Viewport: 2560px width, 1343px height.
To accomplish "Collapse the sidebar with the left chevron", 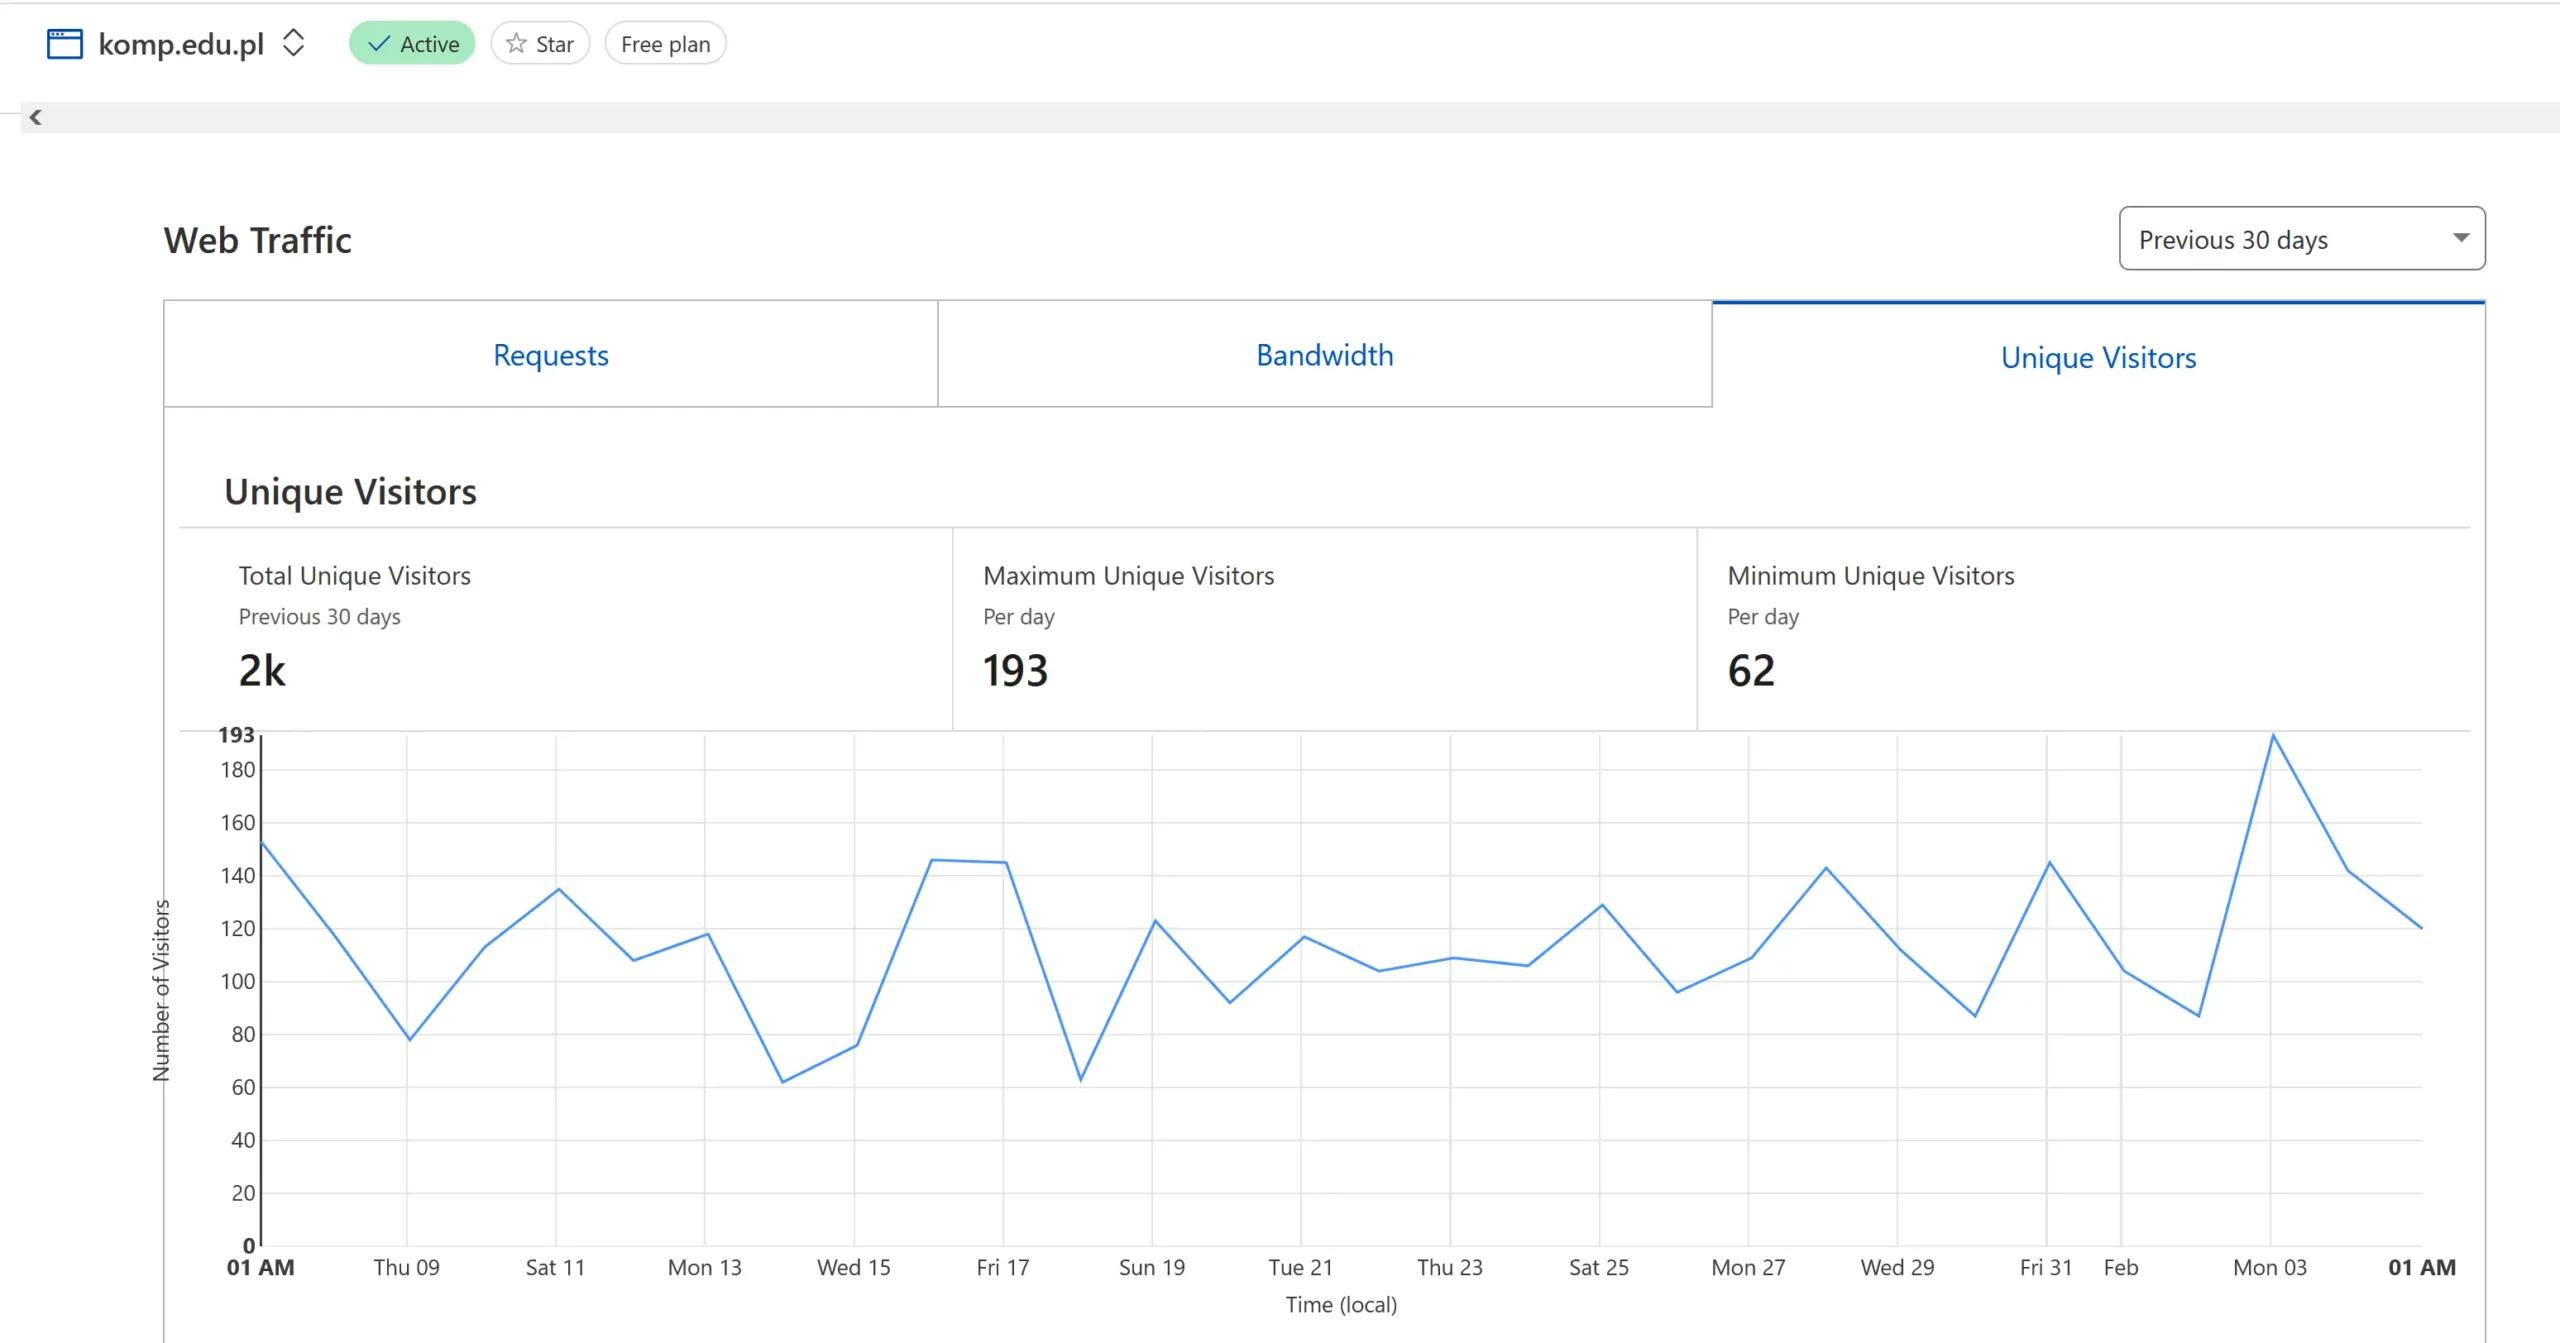I will (35, 117).
